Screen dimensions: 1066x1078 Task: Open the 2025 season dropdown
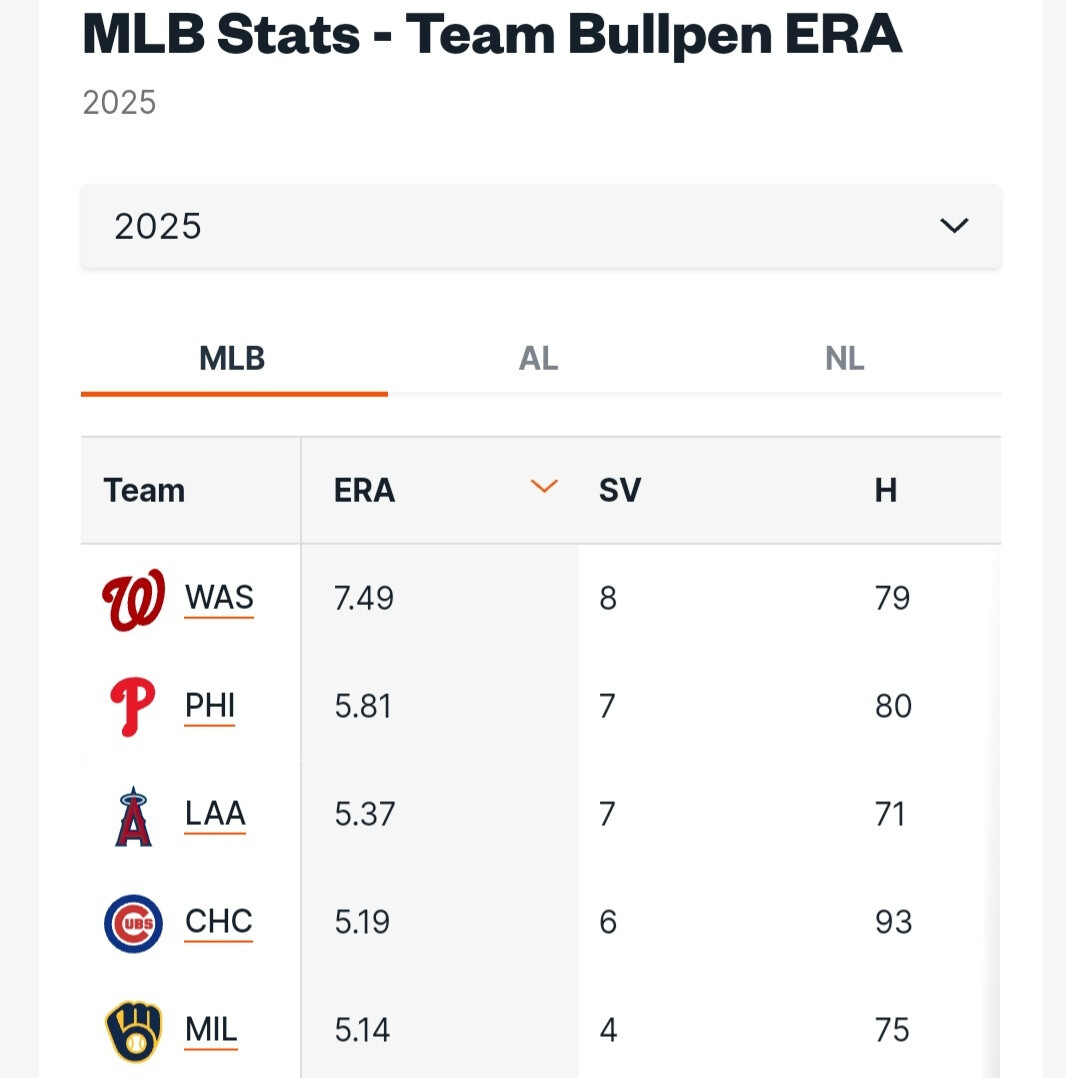540,226
